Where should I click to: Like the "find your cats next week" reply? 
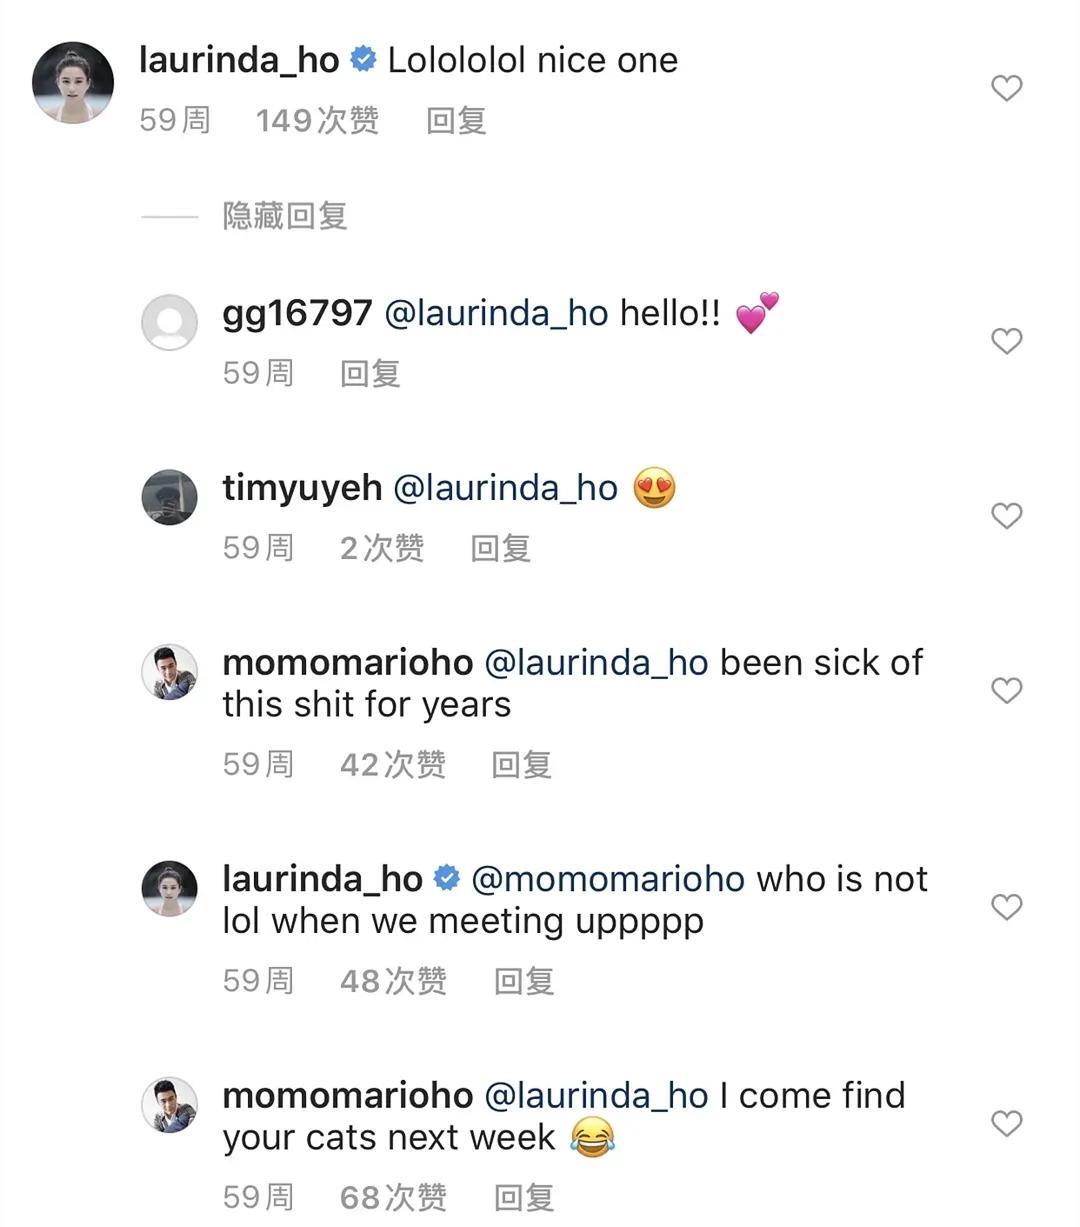1006,1123
